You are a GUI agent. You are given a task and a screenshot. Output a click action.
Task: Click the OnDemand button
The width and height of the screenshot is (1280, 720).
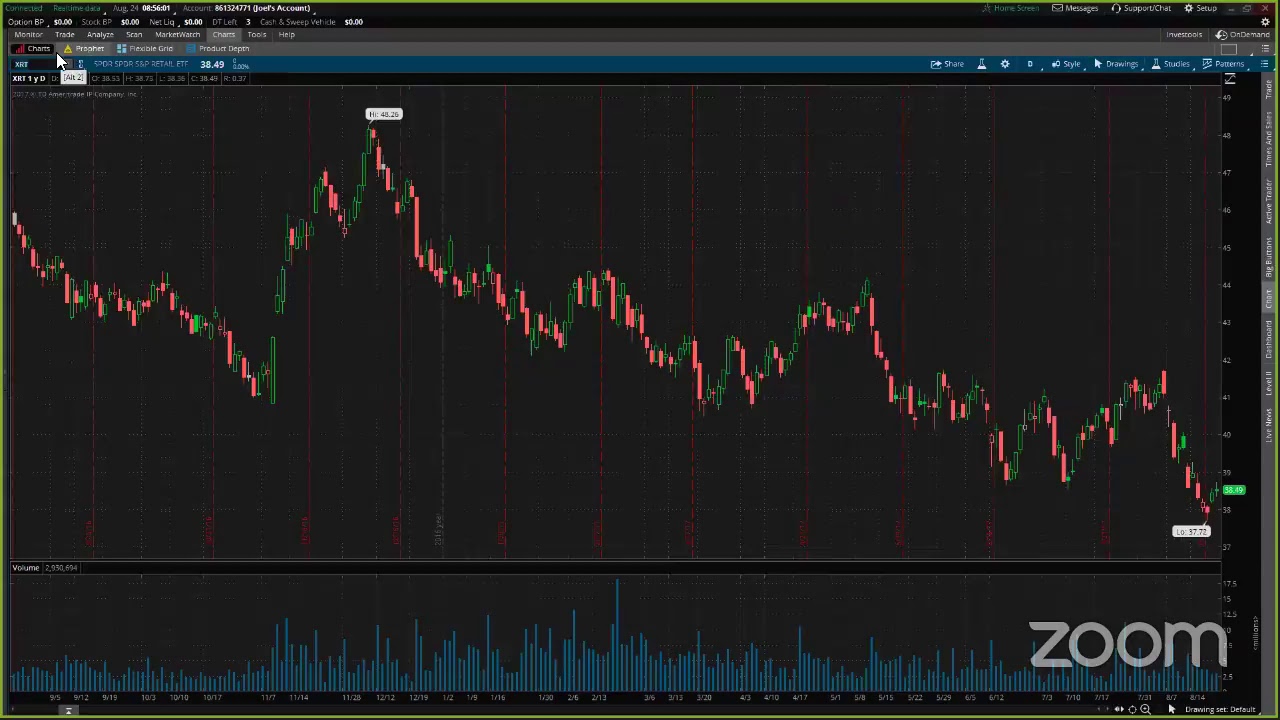point(1243,34)
